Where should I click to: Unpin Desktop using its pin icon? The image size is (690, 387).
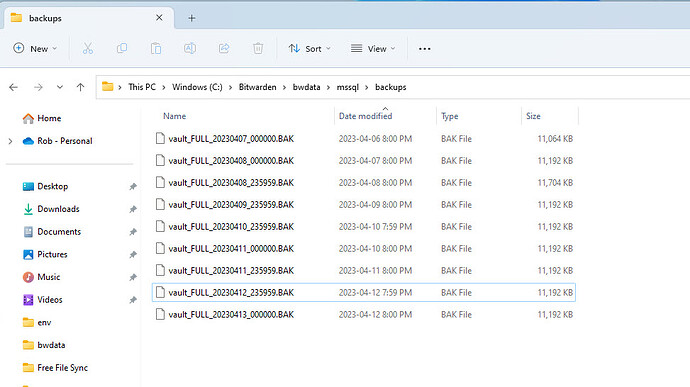pyautogui.click(x=133, y=187)
